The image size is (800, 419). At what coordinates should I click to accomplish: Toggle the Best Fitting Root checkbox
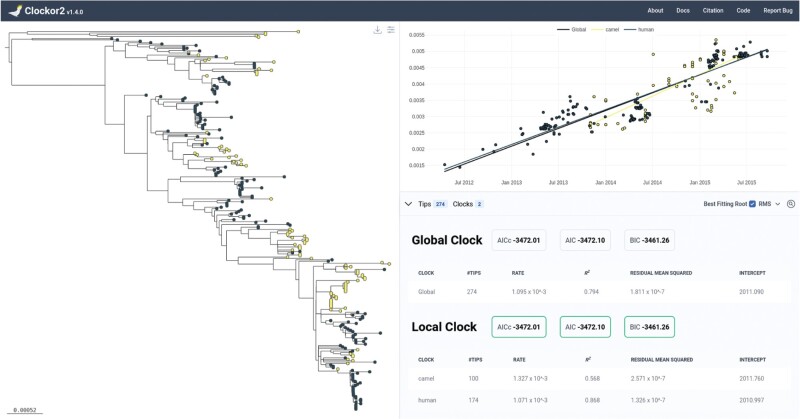752,203
